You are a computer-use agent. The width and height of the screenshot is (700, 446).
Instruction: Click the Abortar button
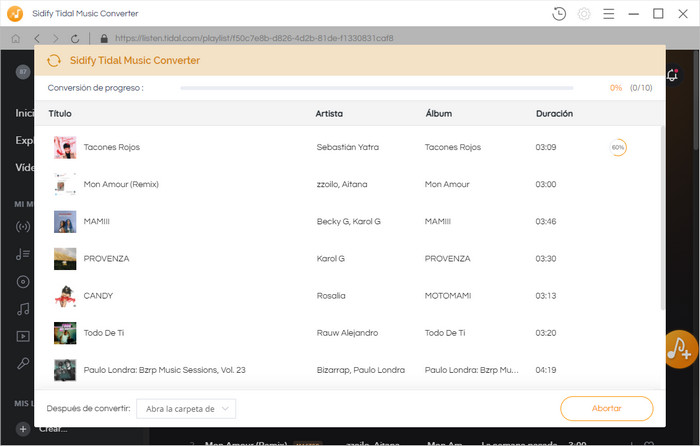tap(607, 408)
